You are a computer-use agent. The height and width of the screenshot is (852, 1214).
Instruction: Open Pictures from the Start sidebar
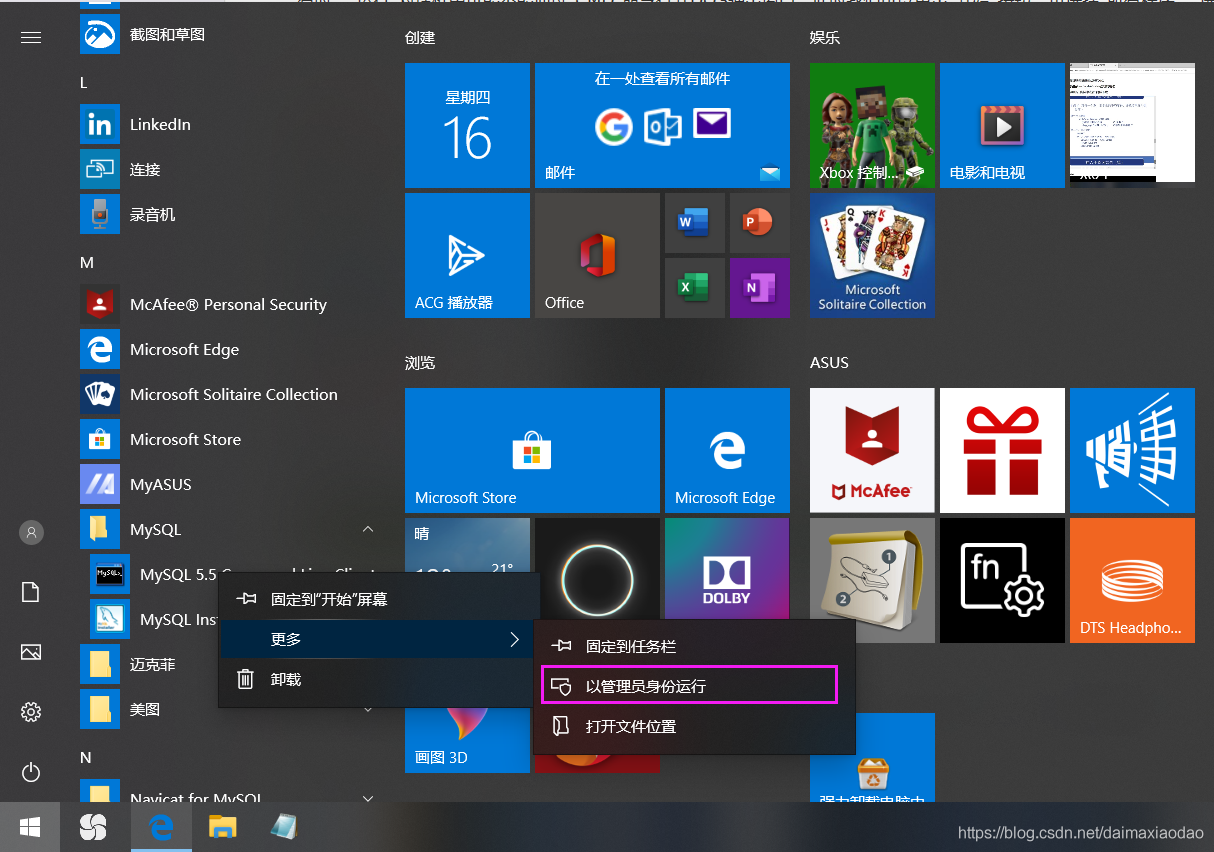click(31, 652)
